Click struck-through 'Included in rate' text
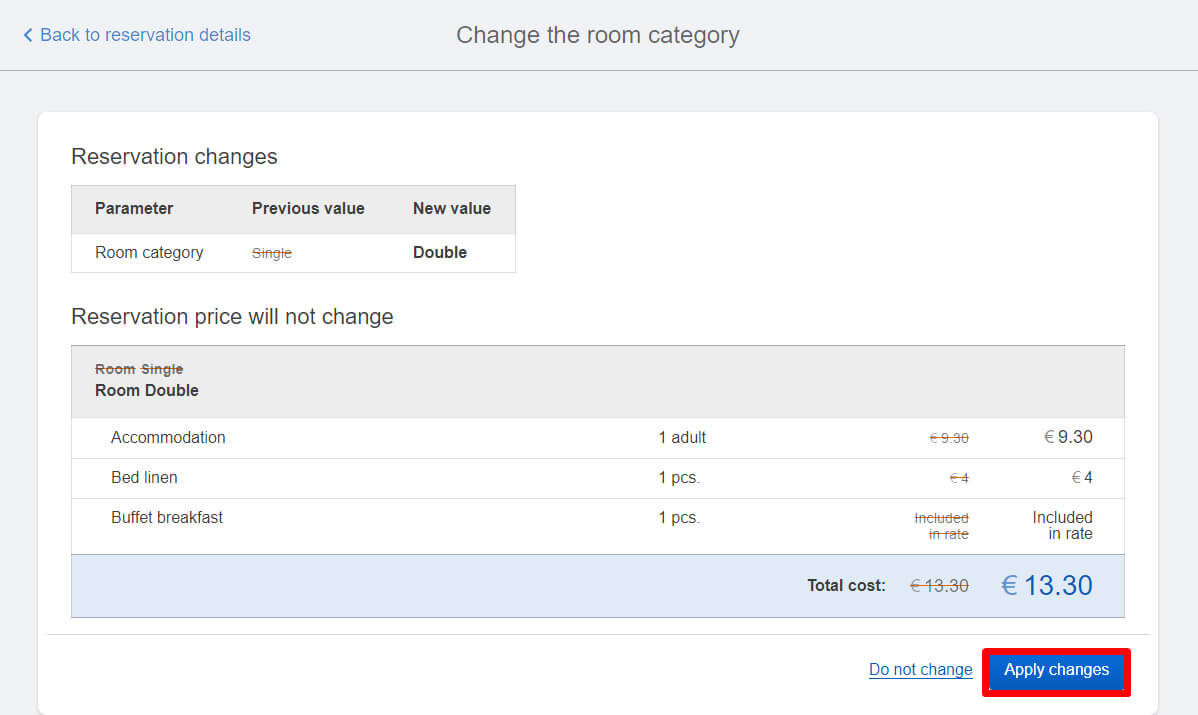 pyautogui.click(x=941, y=526)
